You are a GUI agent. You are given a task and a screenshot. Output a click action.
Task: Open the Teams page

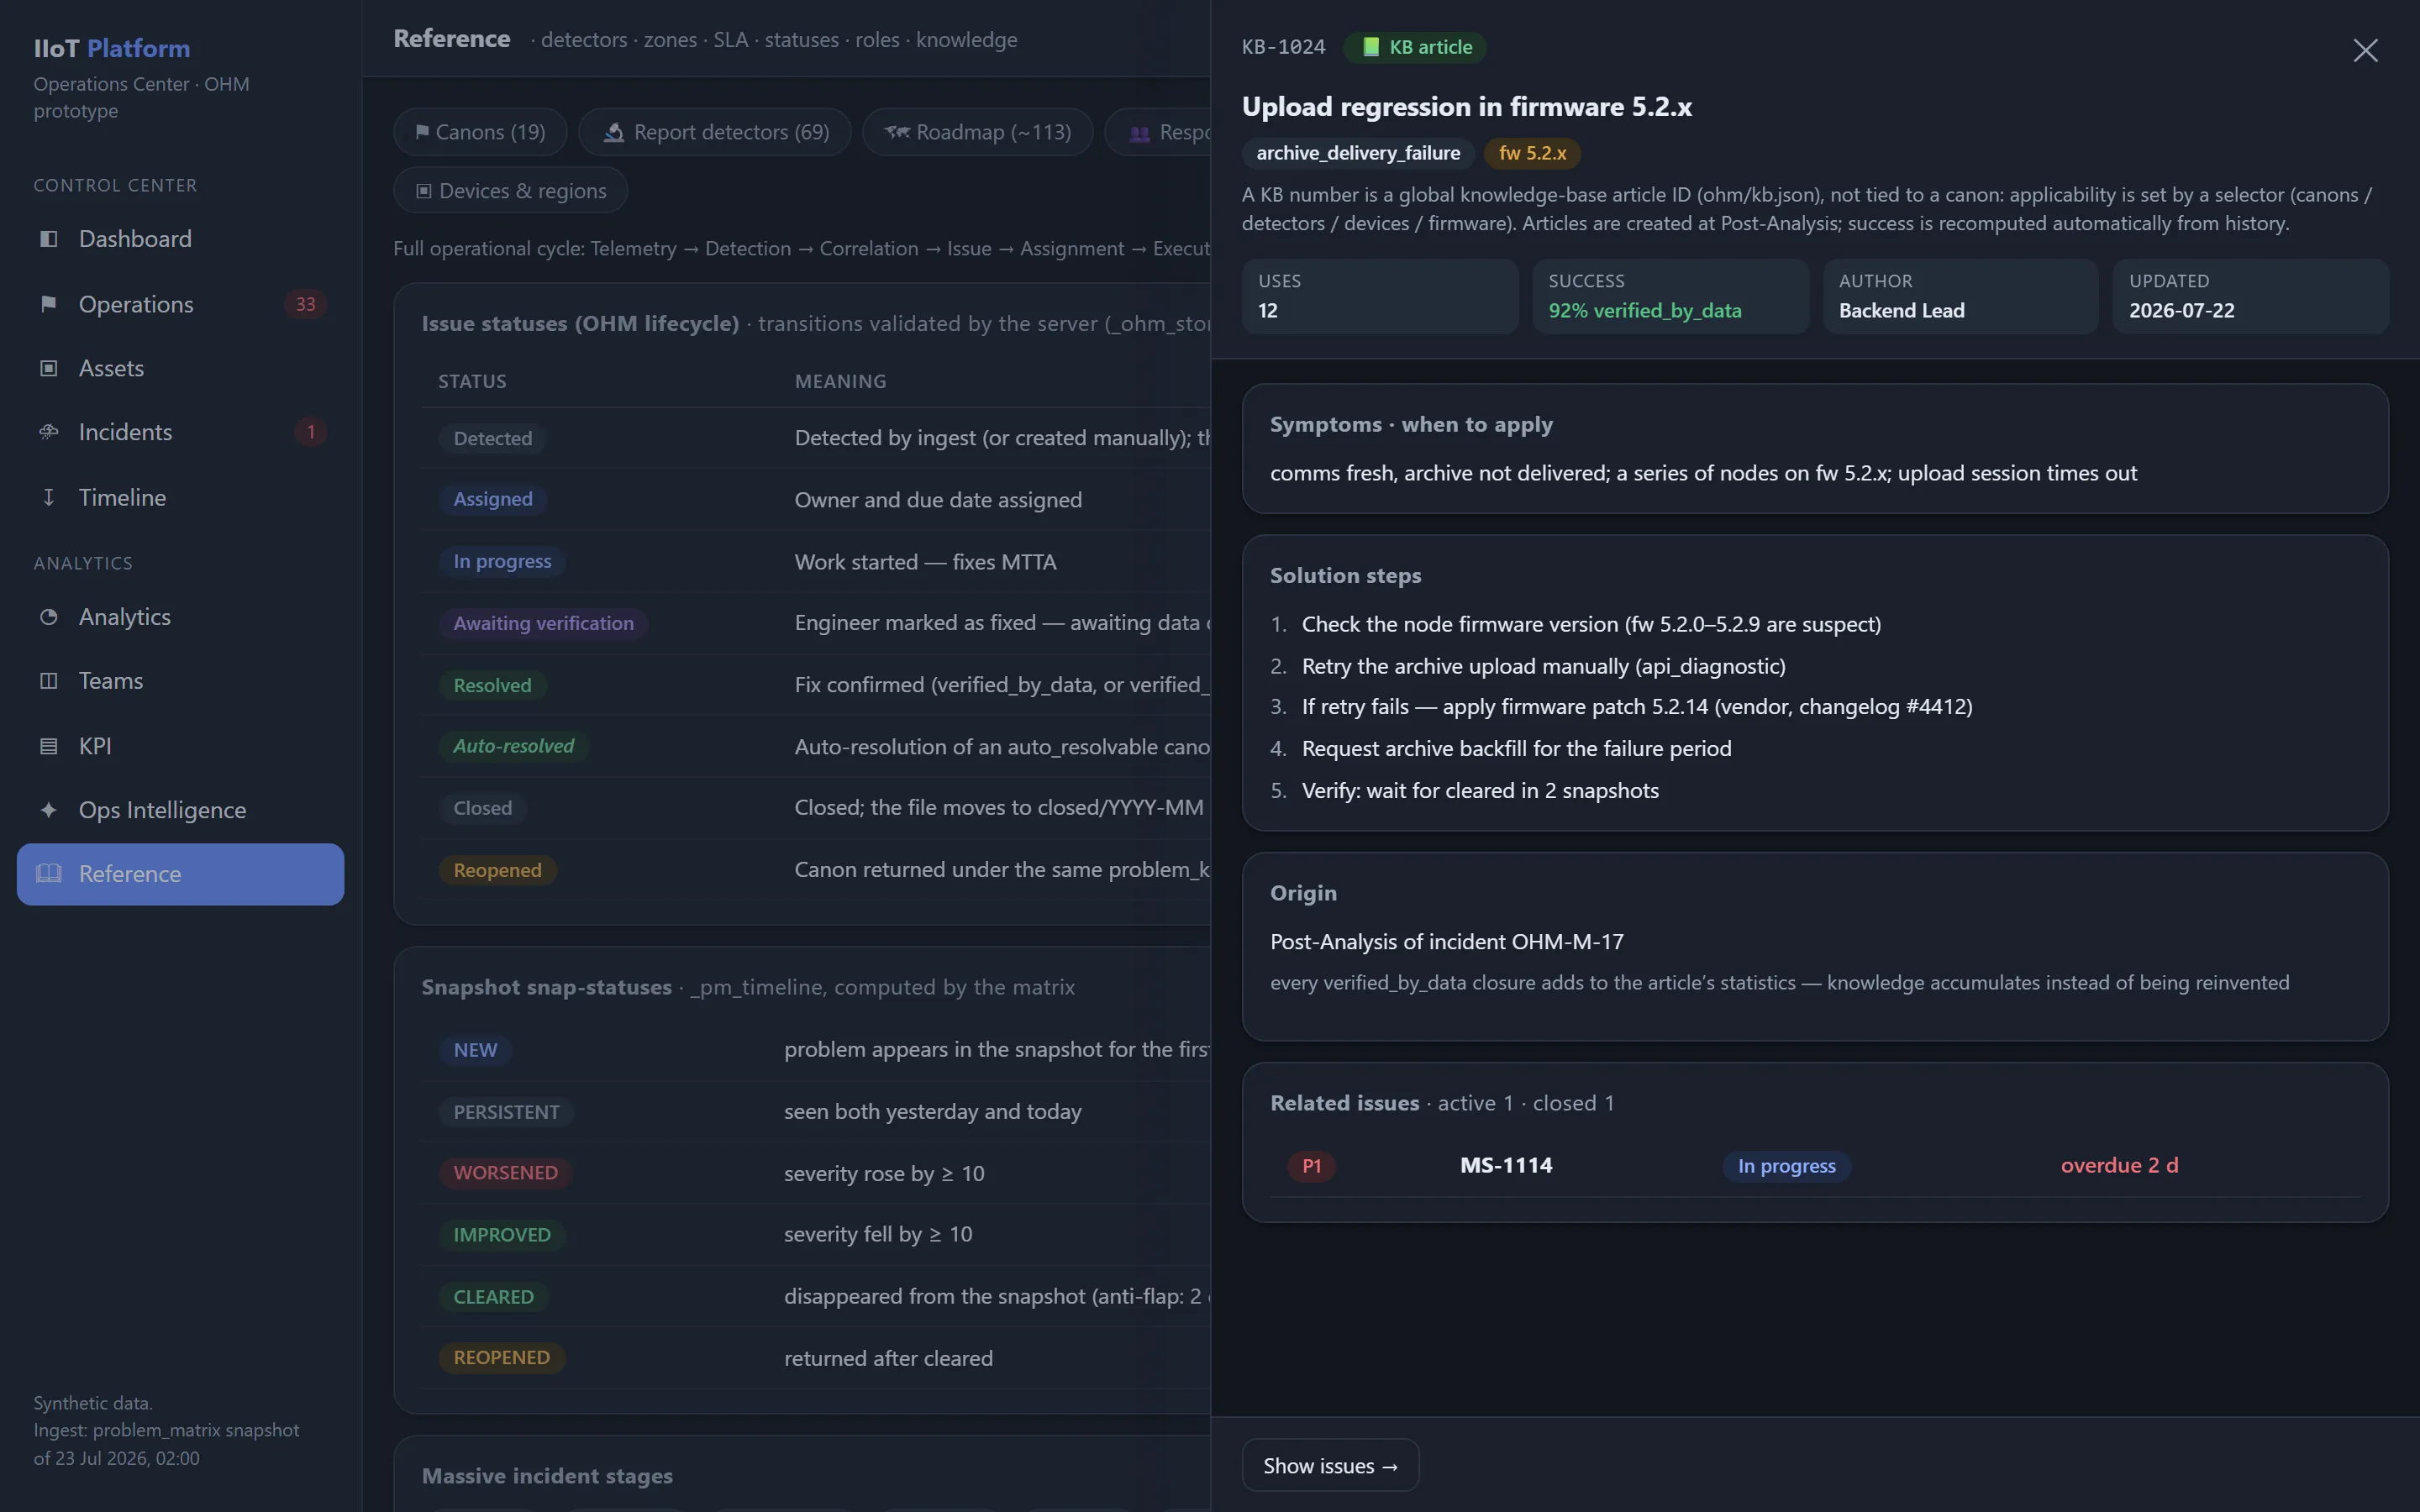coord(180,681)
